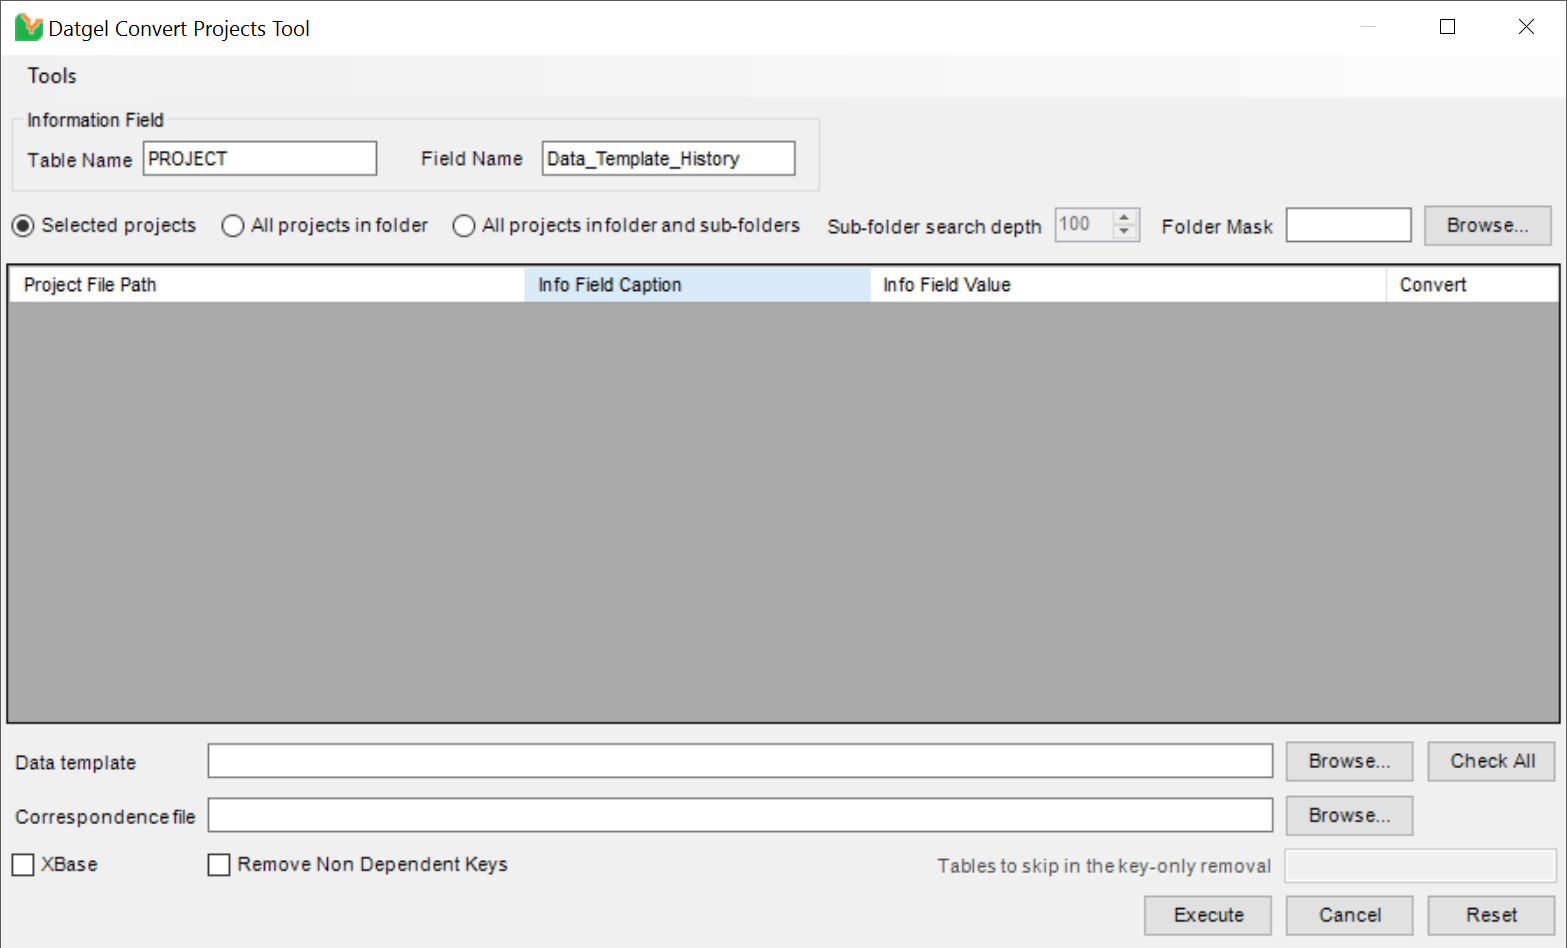Increase sub-folder search depth with up arrow
The width and height of the screenshot is (1567, 948).
pyautogui.click(x=1125, y=217)
